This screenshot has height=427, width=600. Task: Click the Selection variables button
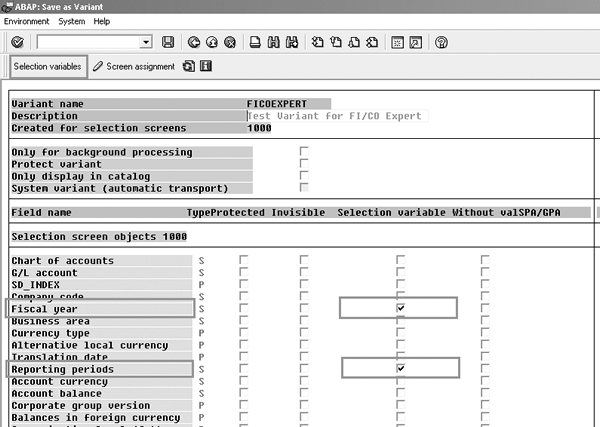(48, 67)
